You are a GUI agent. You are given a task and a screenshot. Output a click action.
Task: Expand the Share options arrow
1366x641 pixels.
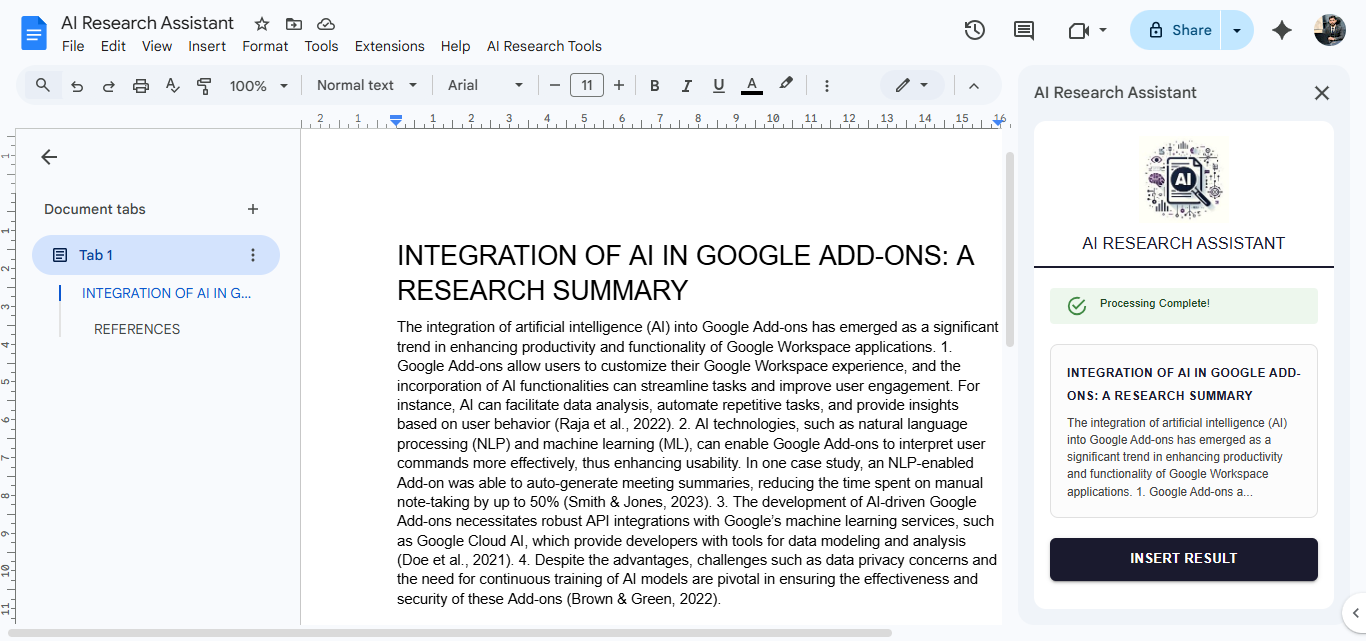coord(1236,30)
